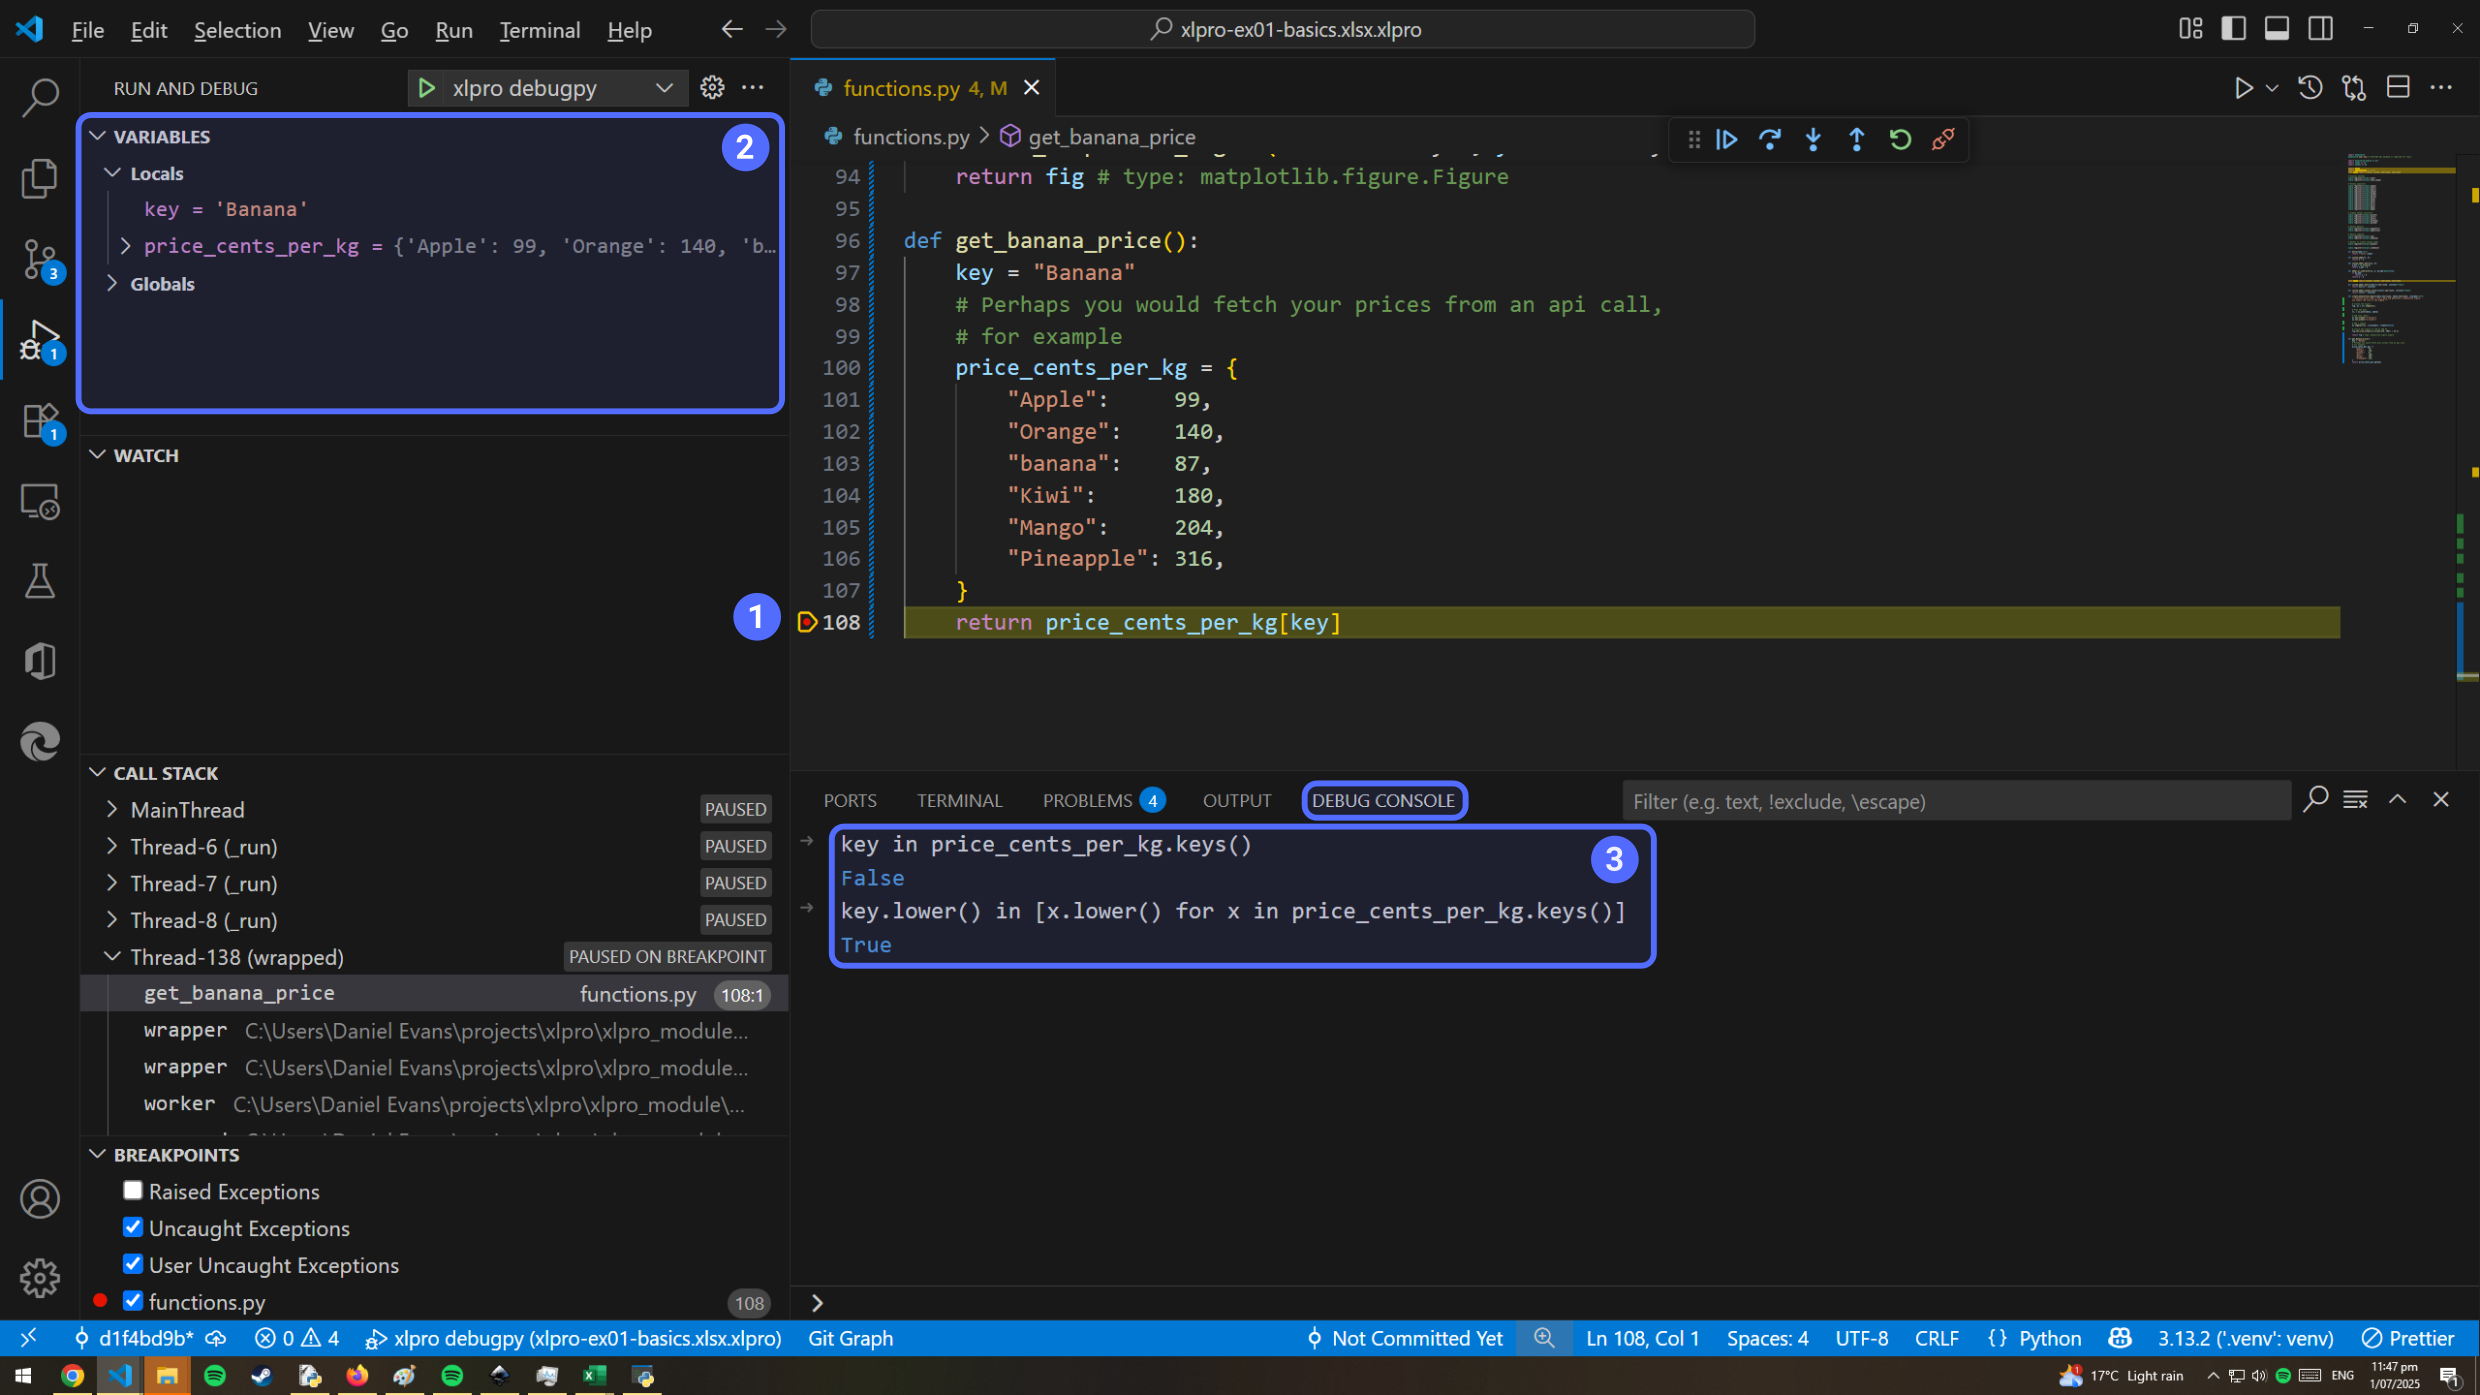Image resolution: width=2480 pixels, height=1395 pixels.
Task: Clear the debug console output
Action: tap(2355, 800)
